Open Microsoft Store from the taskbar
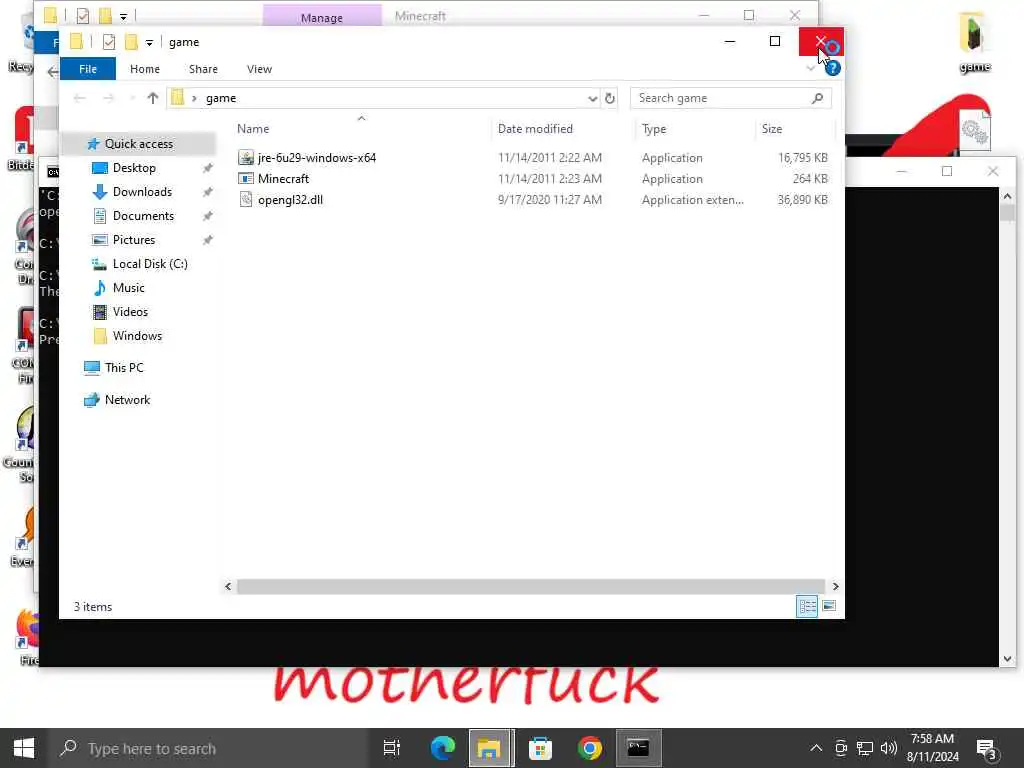This screenshot has height=768, width=1024. (x=540, y=748)
